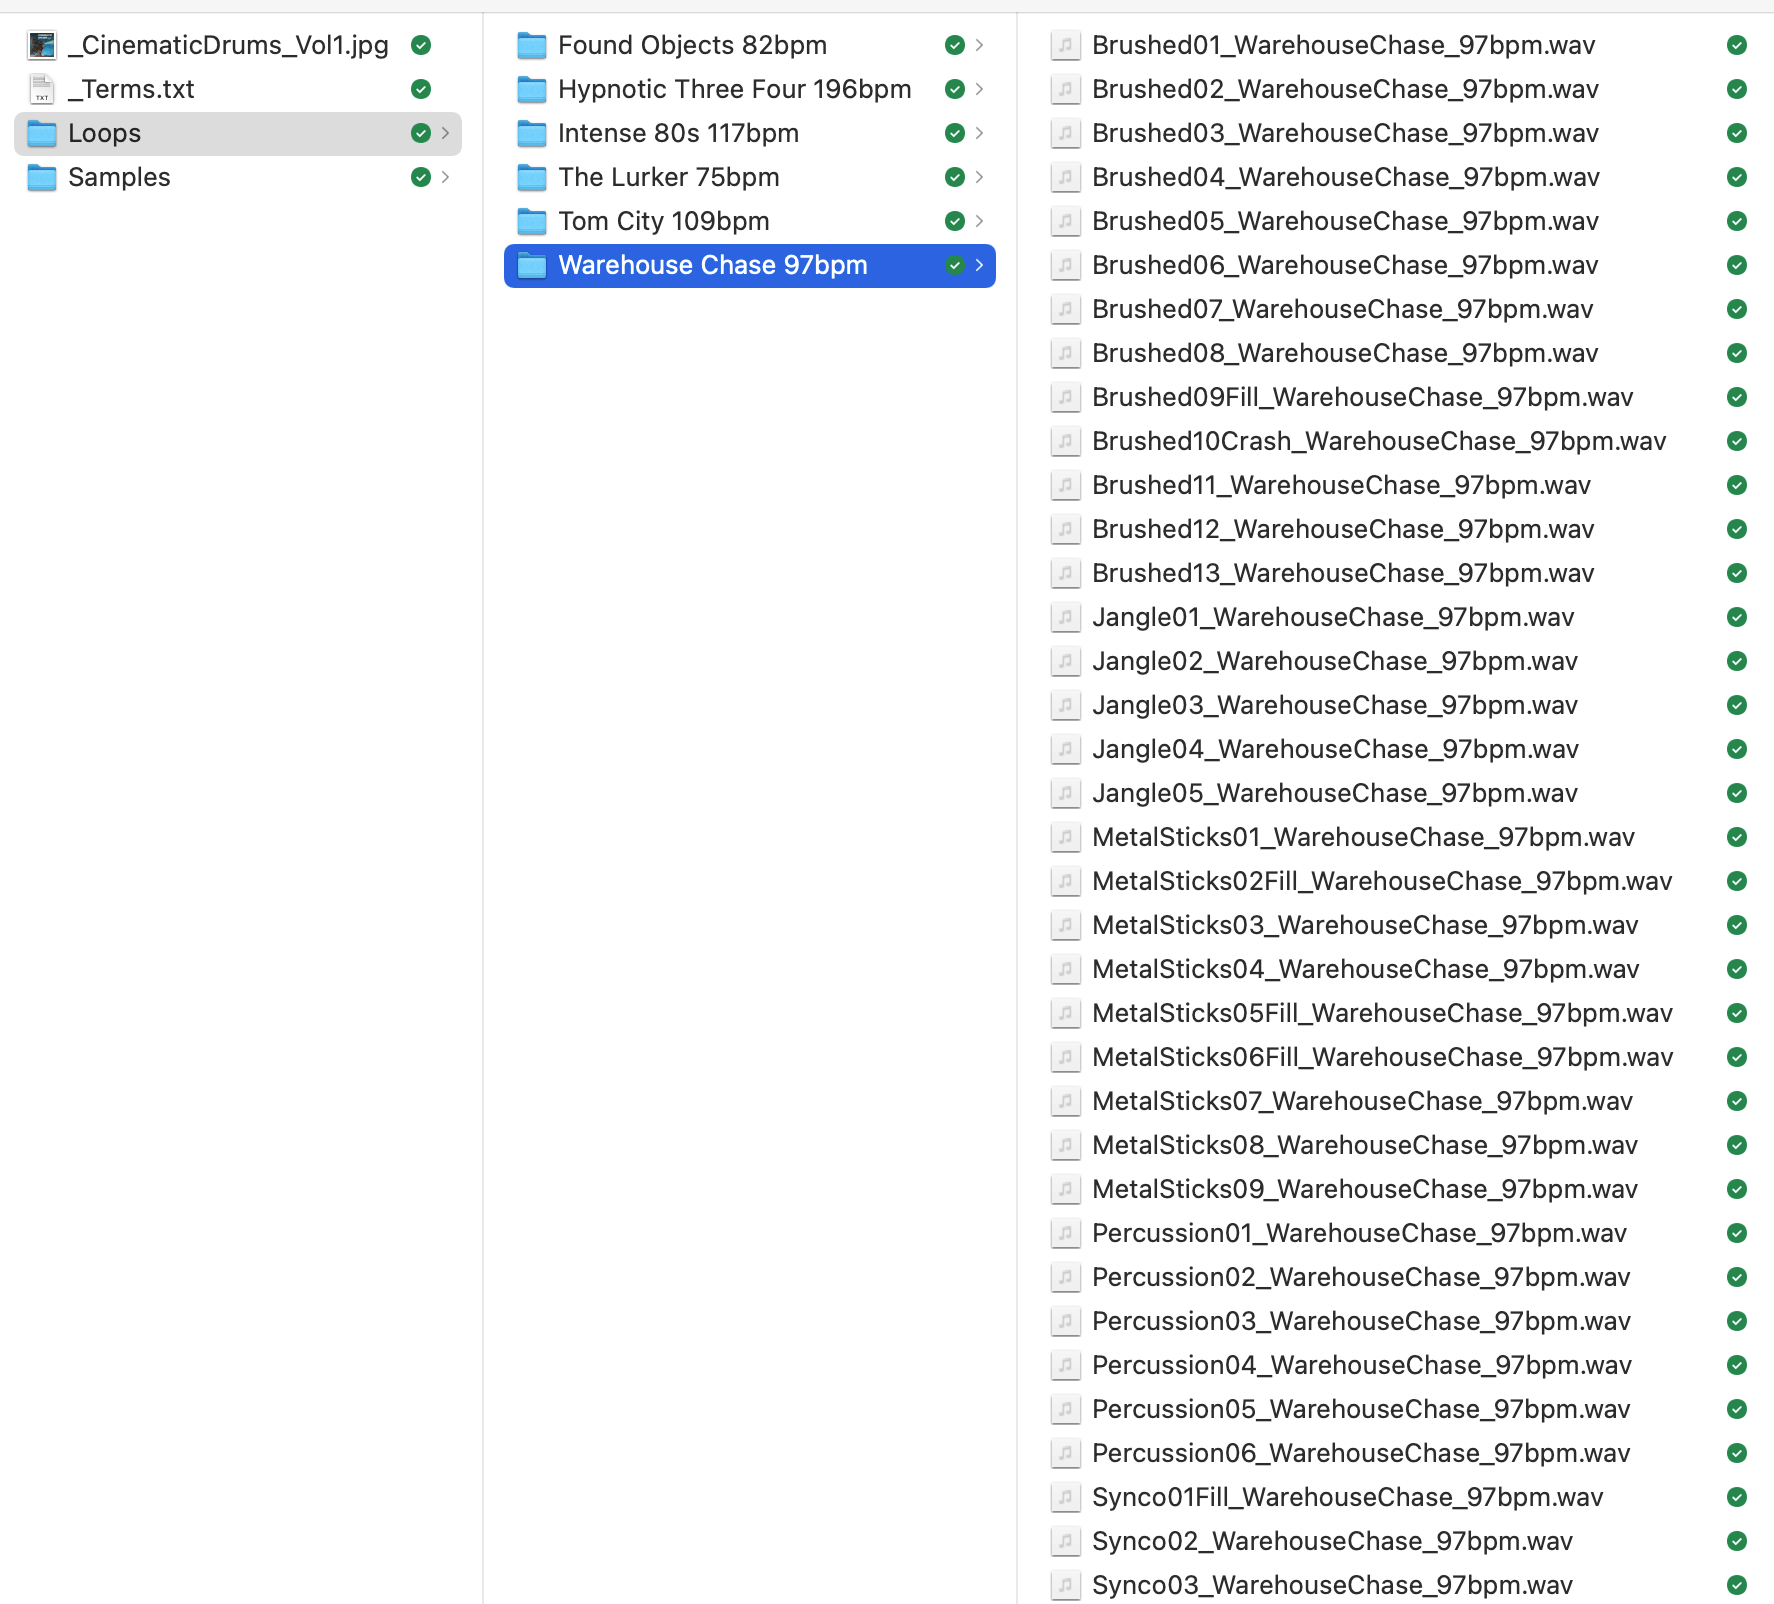
Task: Click the Warehouse Chase 97bpm selected folder
Action: point(712,265)
